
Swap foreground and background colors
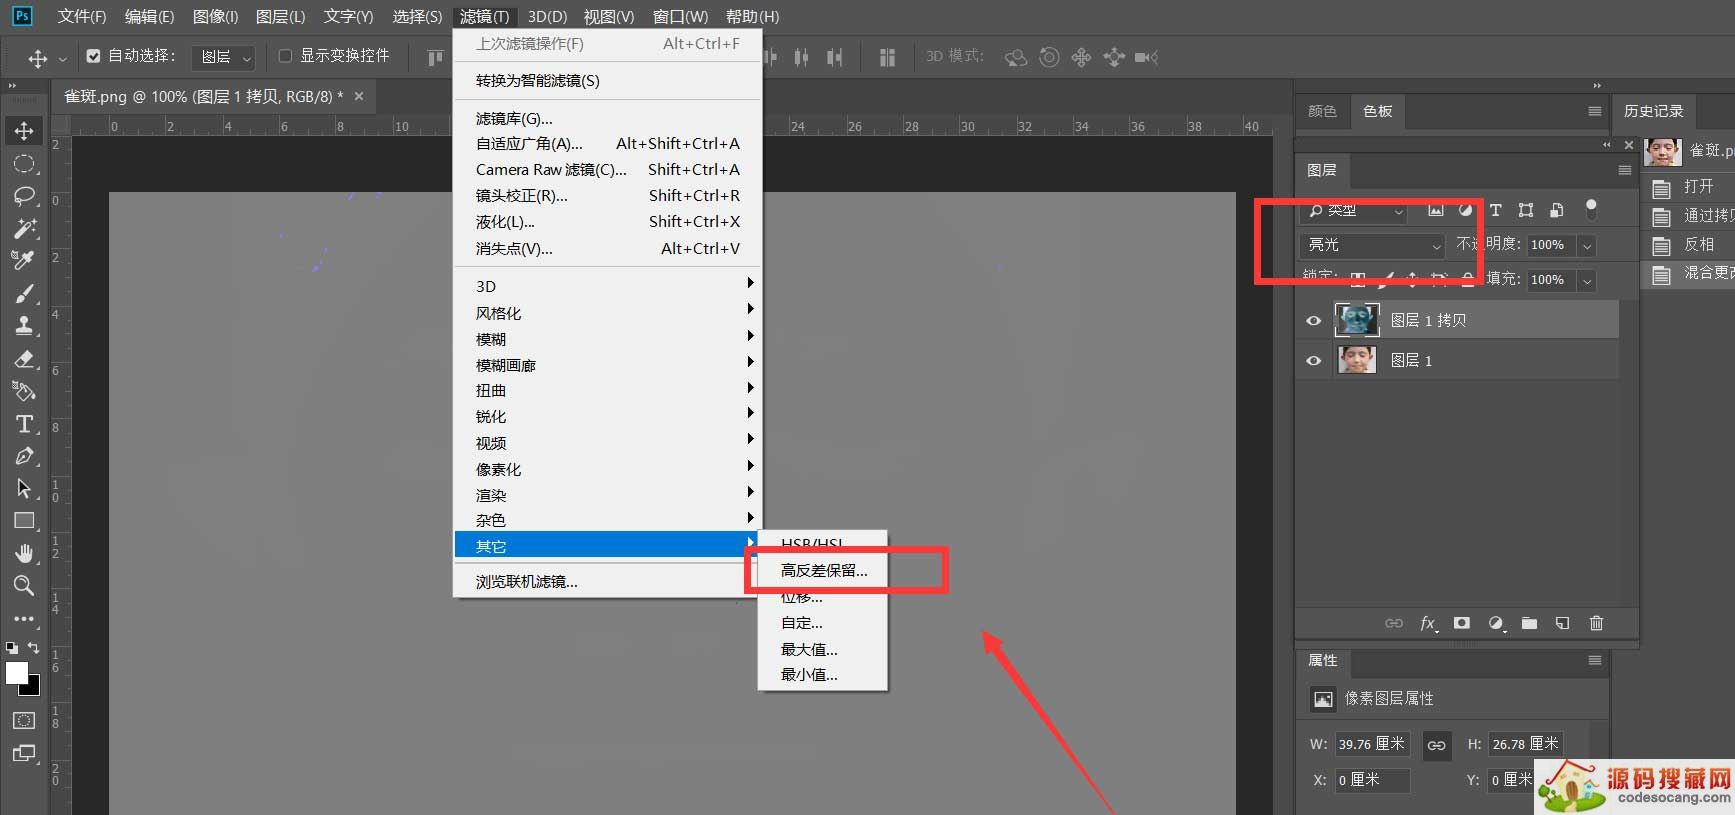(33, 648)
